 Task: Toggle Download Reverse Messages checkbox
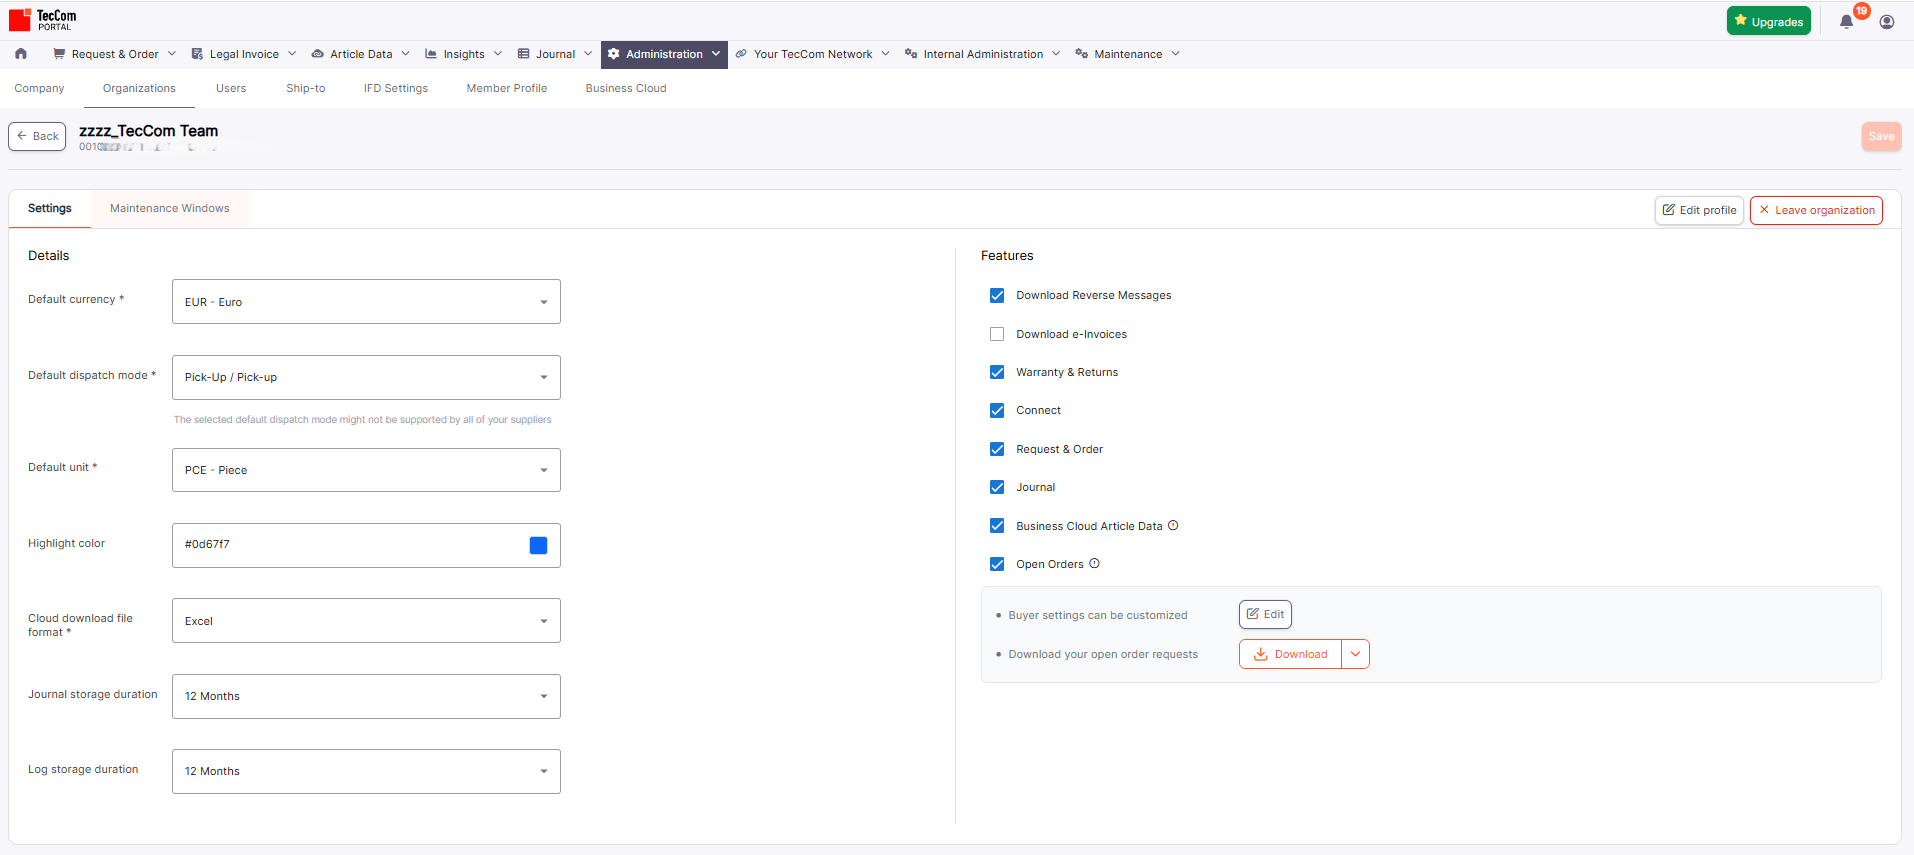tap(997, 295)
